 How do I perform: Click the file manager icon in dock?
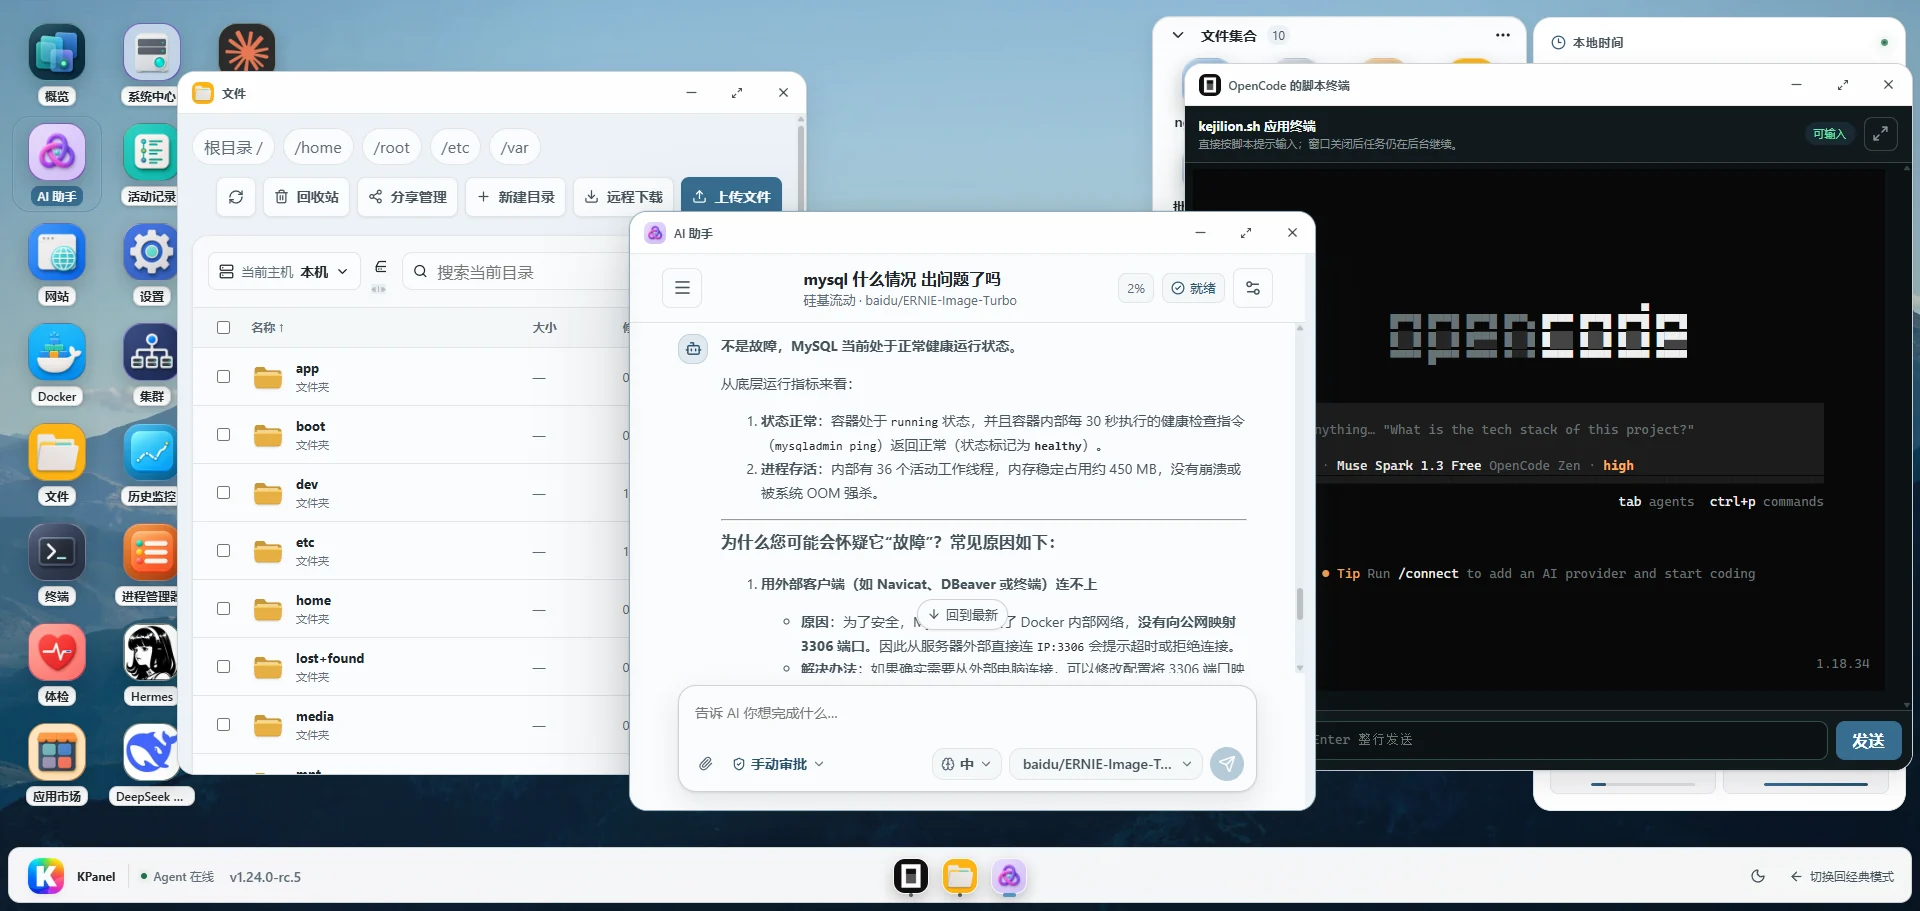pyautogui.click(x=960, y=876)
